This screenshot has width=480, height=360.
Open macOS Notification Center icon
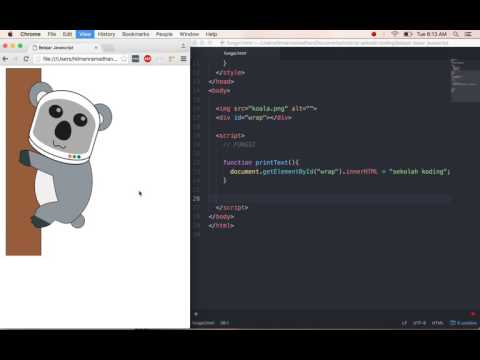(x=468, y=34)
